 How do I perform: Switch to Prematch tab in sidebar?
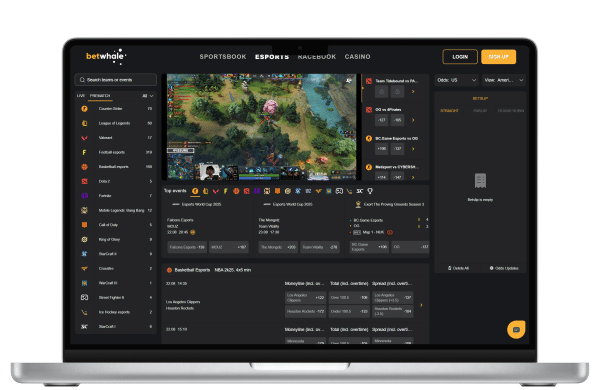(100, 96)
